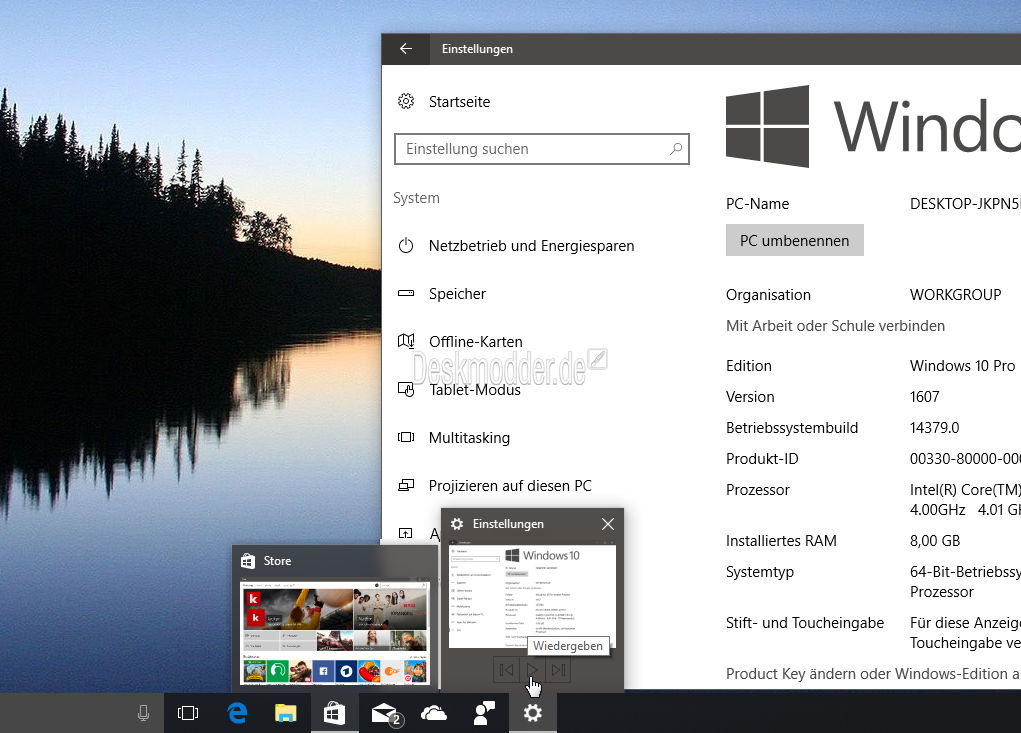Click the magnifier icon in the search box
This screenshot has height=733, width=1021.
[676, 149]
